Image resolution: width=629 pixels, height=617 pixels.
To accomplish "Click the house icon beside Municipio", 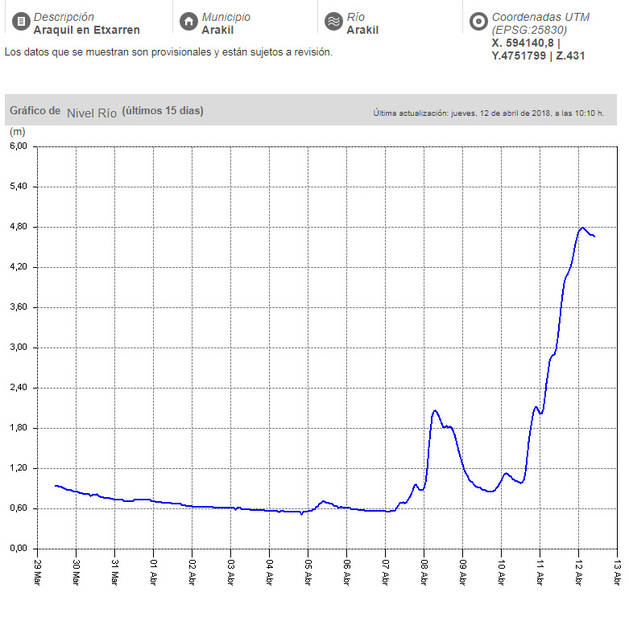I will pos(188,21).
